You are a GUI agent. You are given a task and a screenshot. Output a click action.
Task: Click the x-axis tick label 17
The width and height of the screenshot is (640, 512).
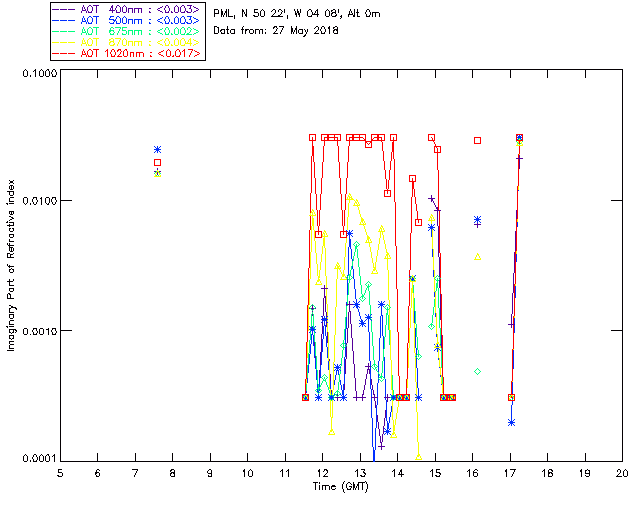point(510,473)
